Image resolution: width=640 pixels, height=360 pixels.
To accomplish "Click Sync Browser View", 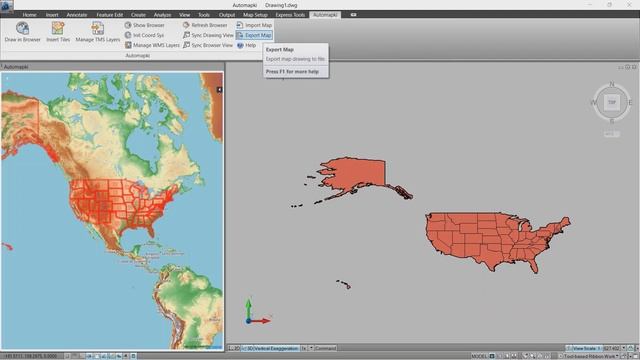I will pyautogui.click(x=208, y=45).
